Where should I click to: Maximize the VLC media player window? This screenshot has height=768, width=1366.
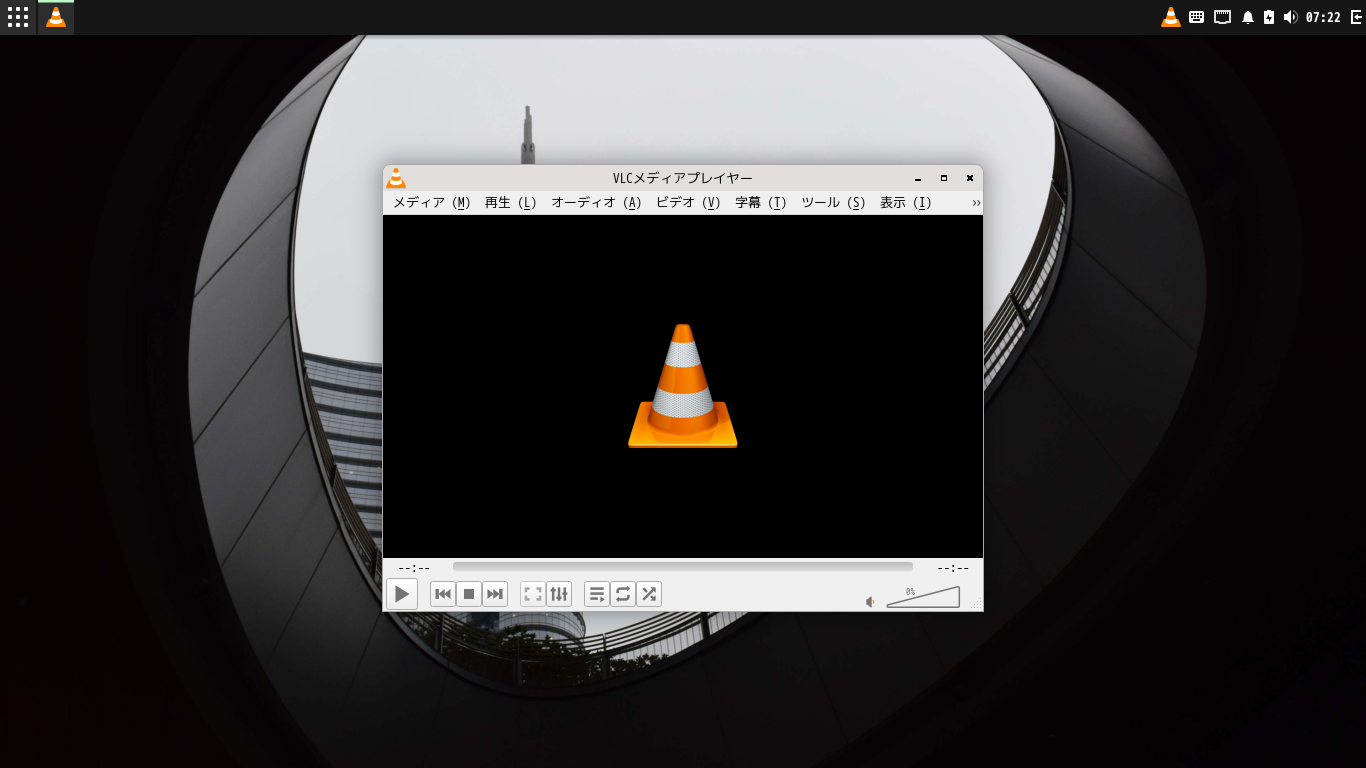[x=943, y=178]
